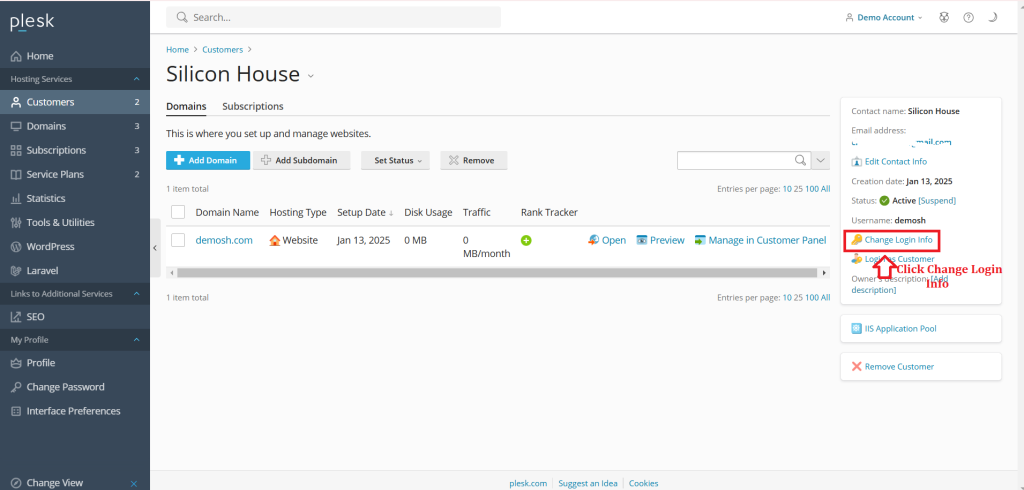Click the Laravel icon in sidebar
Screen dimensions: 1024x490
16,270
